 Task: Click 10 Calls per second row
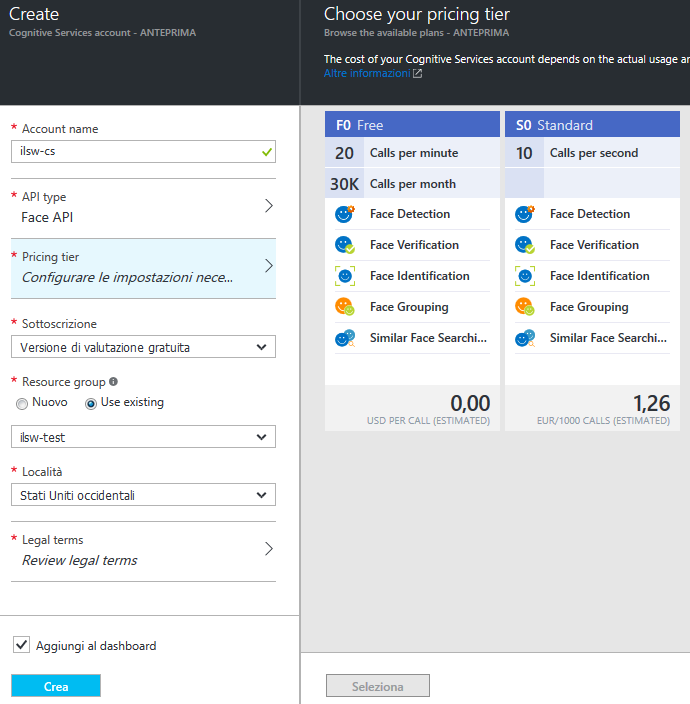[592, 153]
